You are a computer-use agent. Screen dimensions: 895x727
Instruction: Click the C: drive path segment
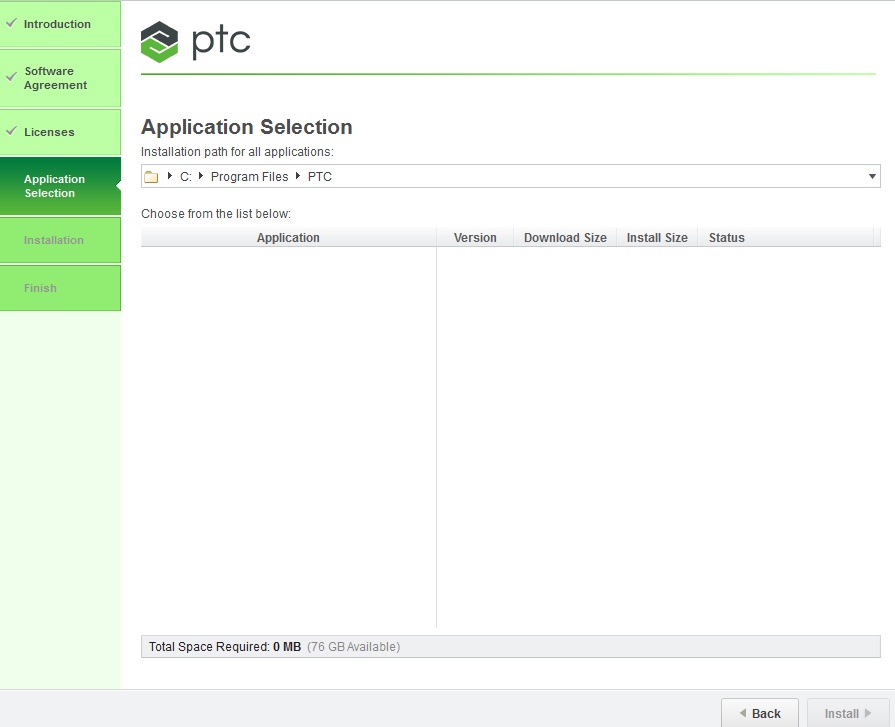186,177
